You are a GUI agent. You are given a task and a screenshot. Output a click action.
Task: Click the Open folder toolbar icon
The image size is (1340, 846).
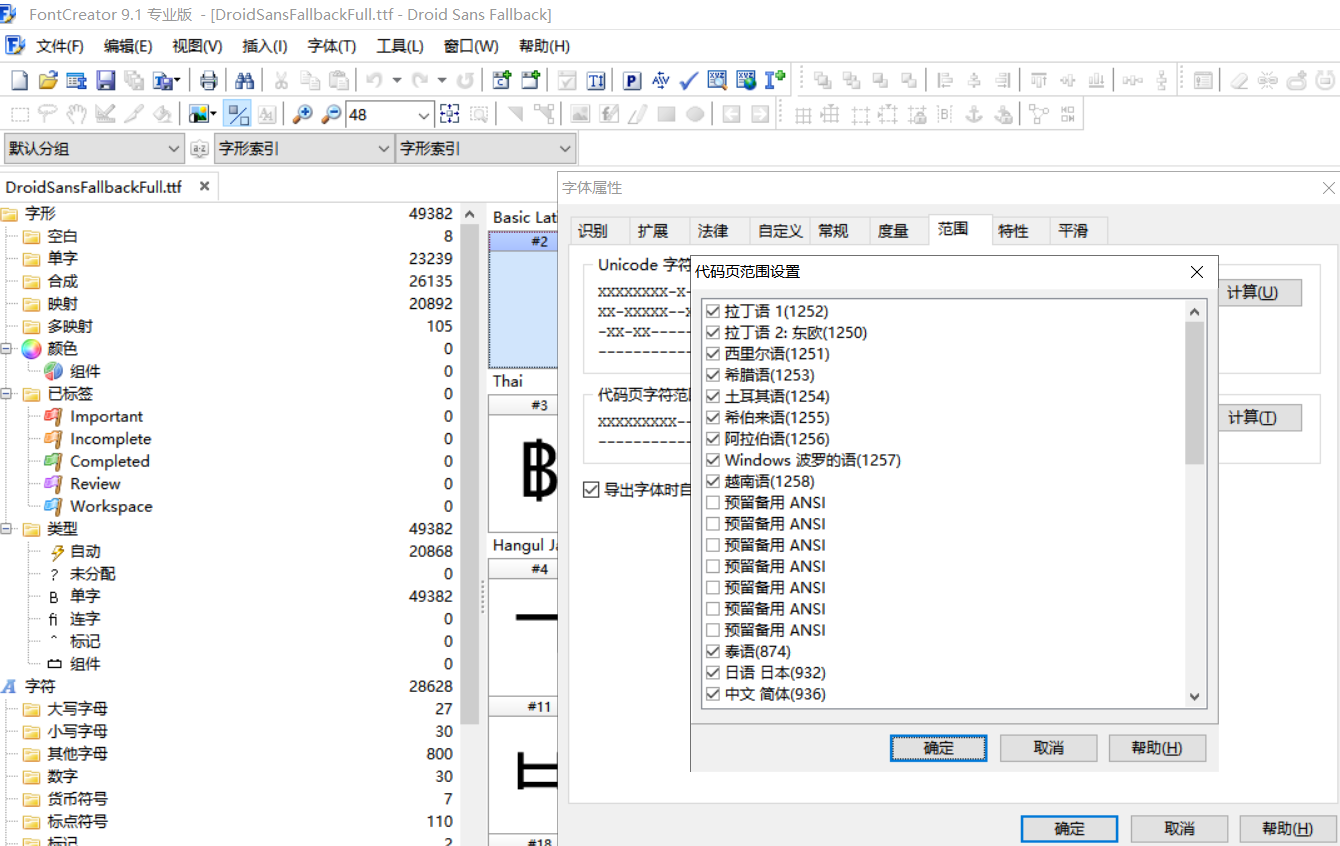click(x=47, y=81)
